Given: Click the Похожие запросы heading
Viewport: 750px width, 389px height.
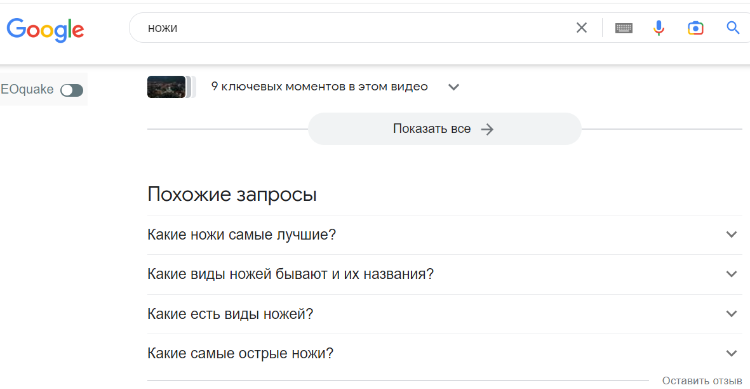Looking at the screenshot, I should pyautogui.click(x=232, y=194).
